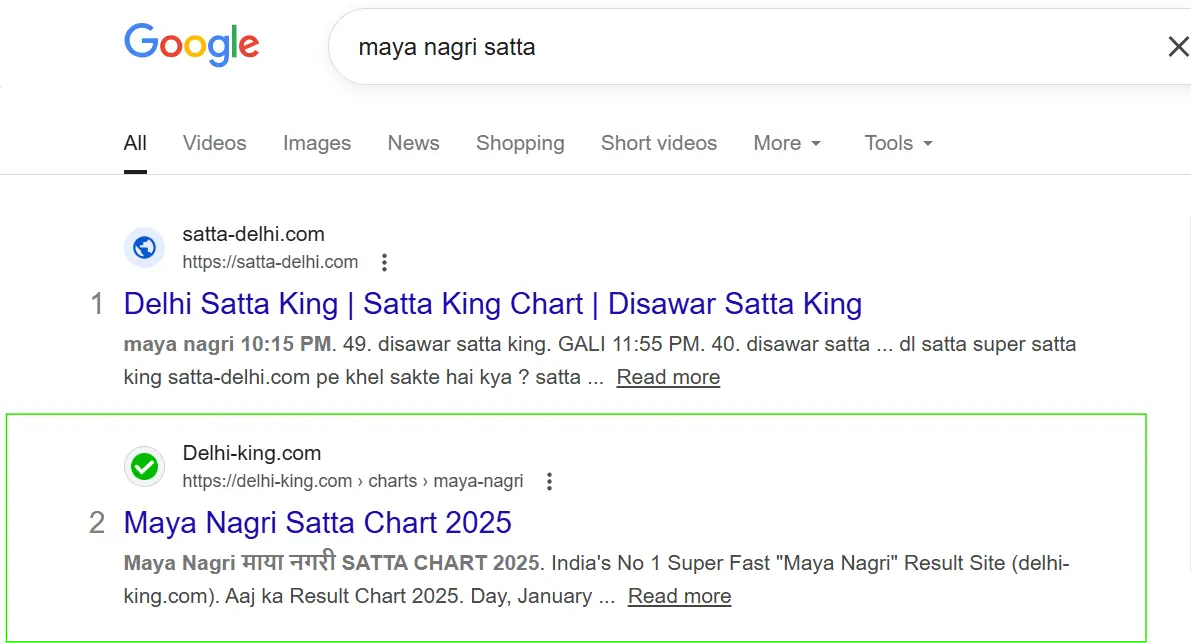Show Short videos results
Screen dimensions: 1191x643
tap(658, 143)
